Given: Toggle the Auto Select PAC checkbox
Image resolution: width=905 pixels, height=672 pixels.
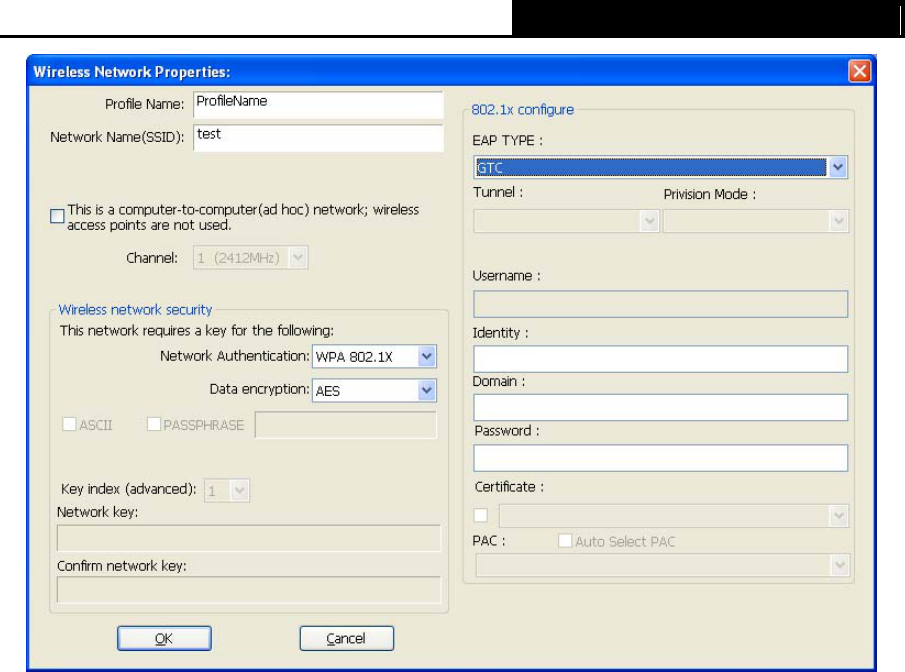Looking at the screenshot, I should point(565,541).
